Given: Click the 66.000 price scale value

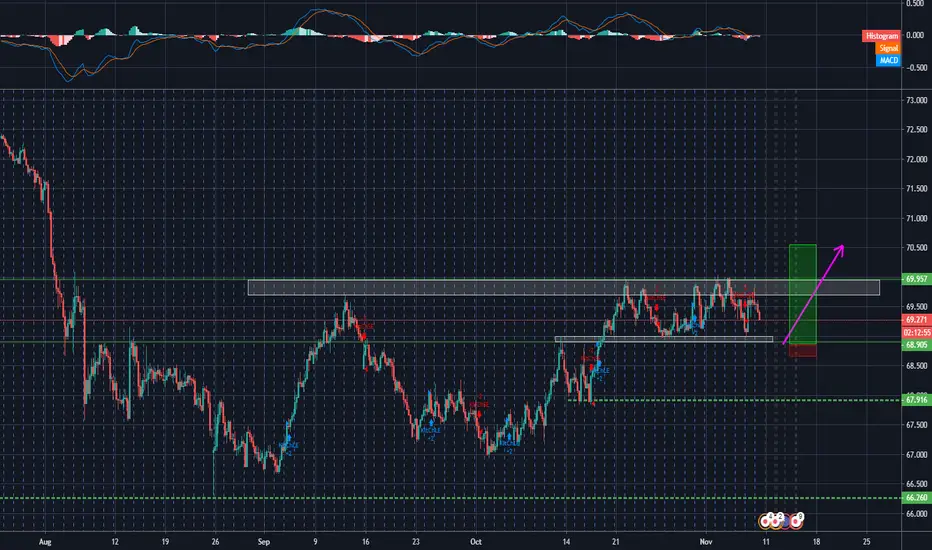Looking at the screenshot, I should (x=917, y=513).
